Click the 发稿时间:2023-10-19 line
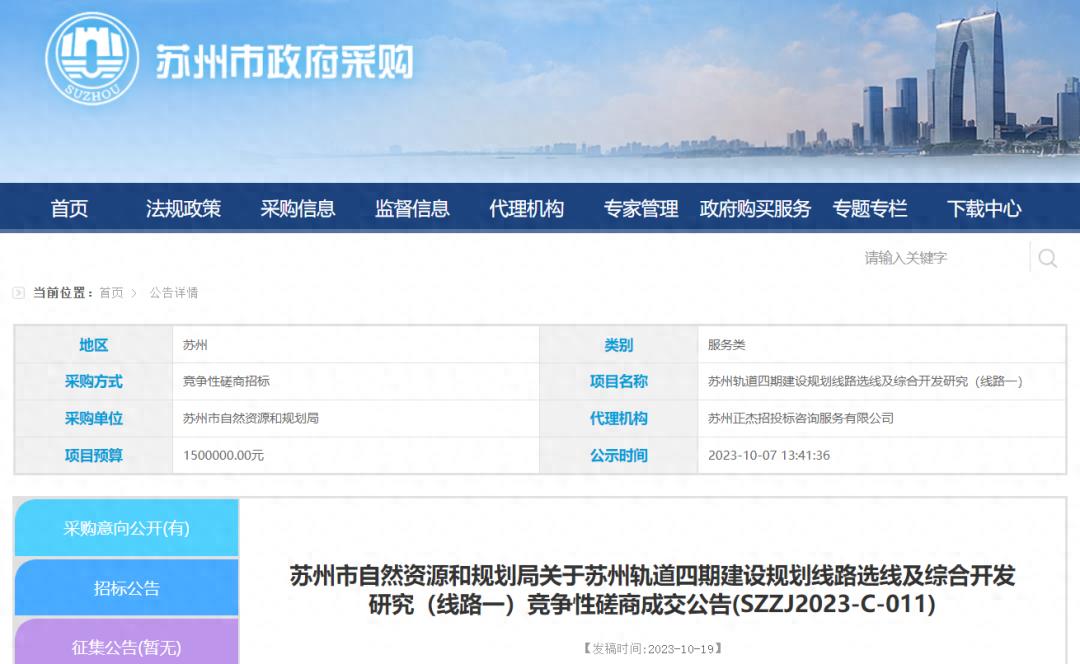1080x664 pixels. 652,648
